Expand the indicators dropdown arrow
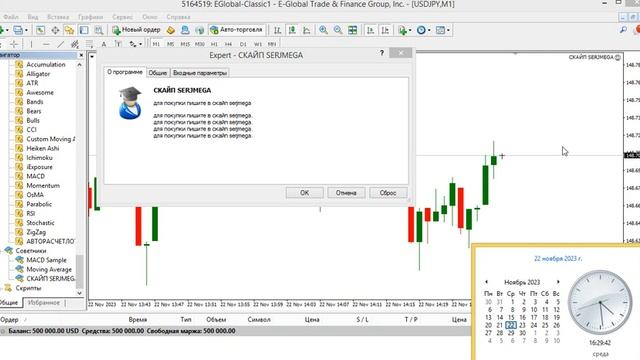This screenshot has height=360, width=640. (x=410, y=30)
